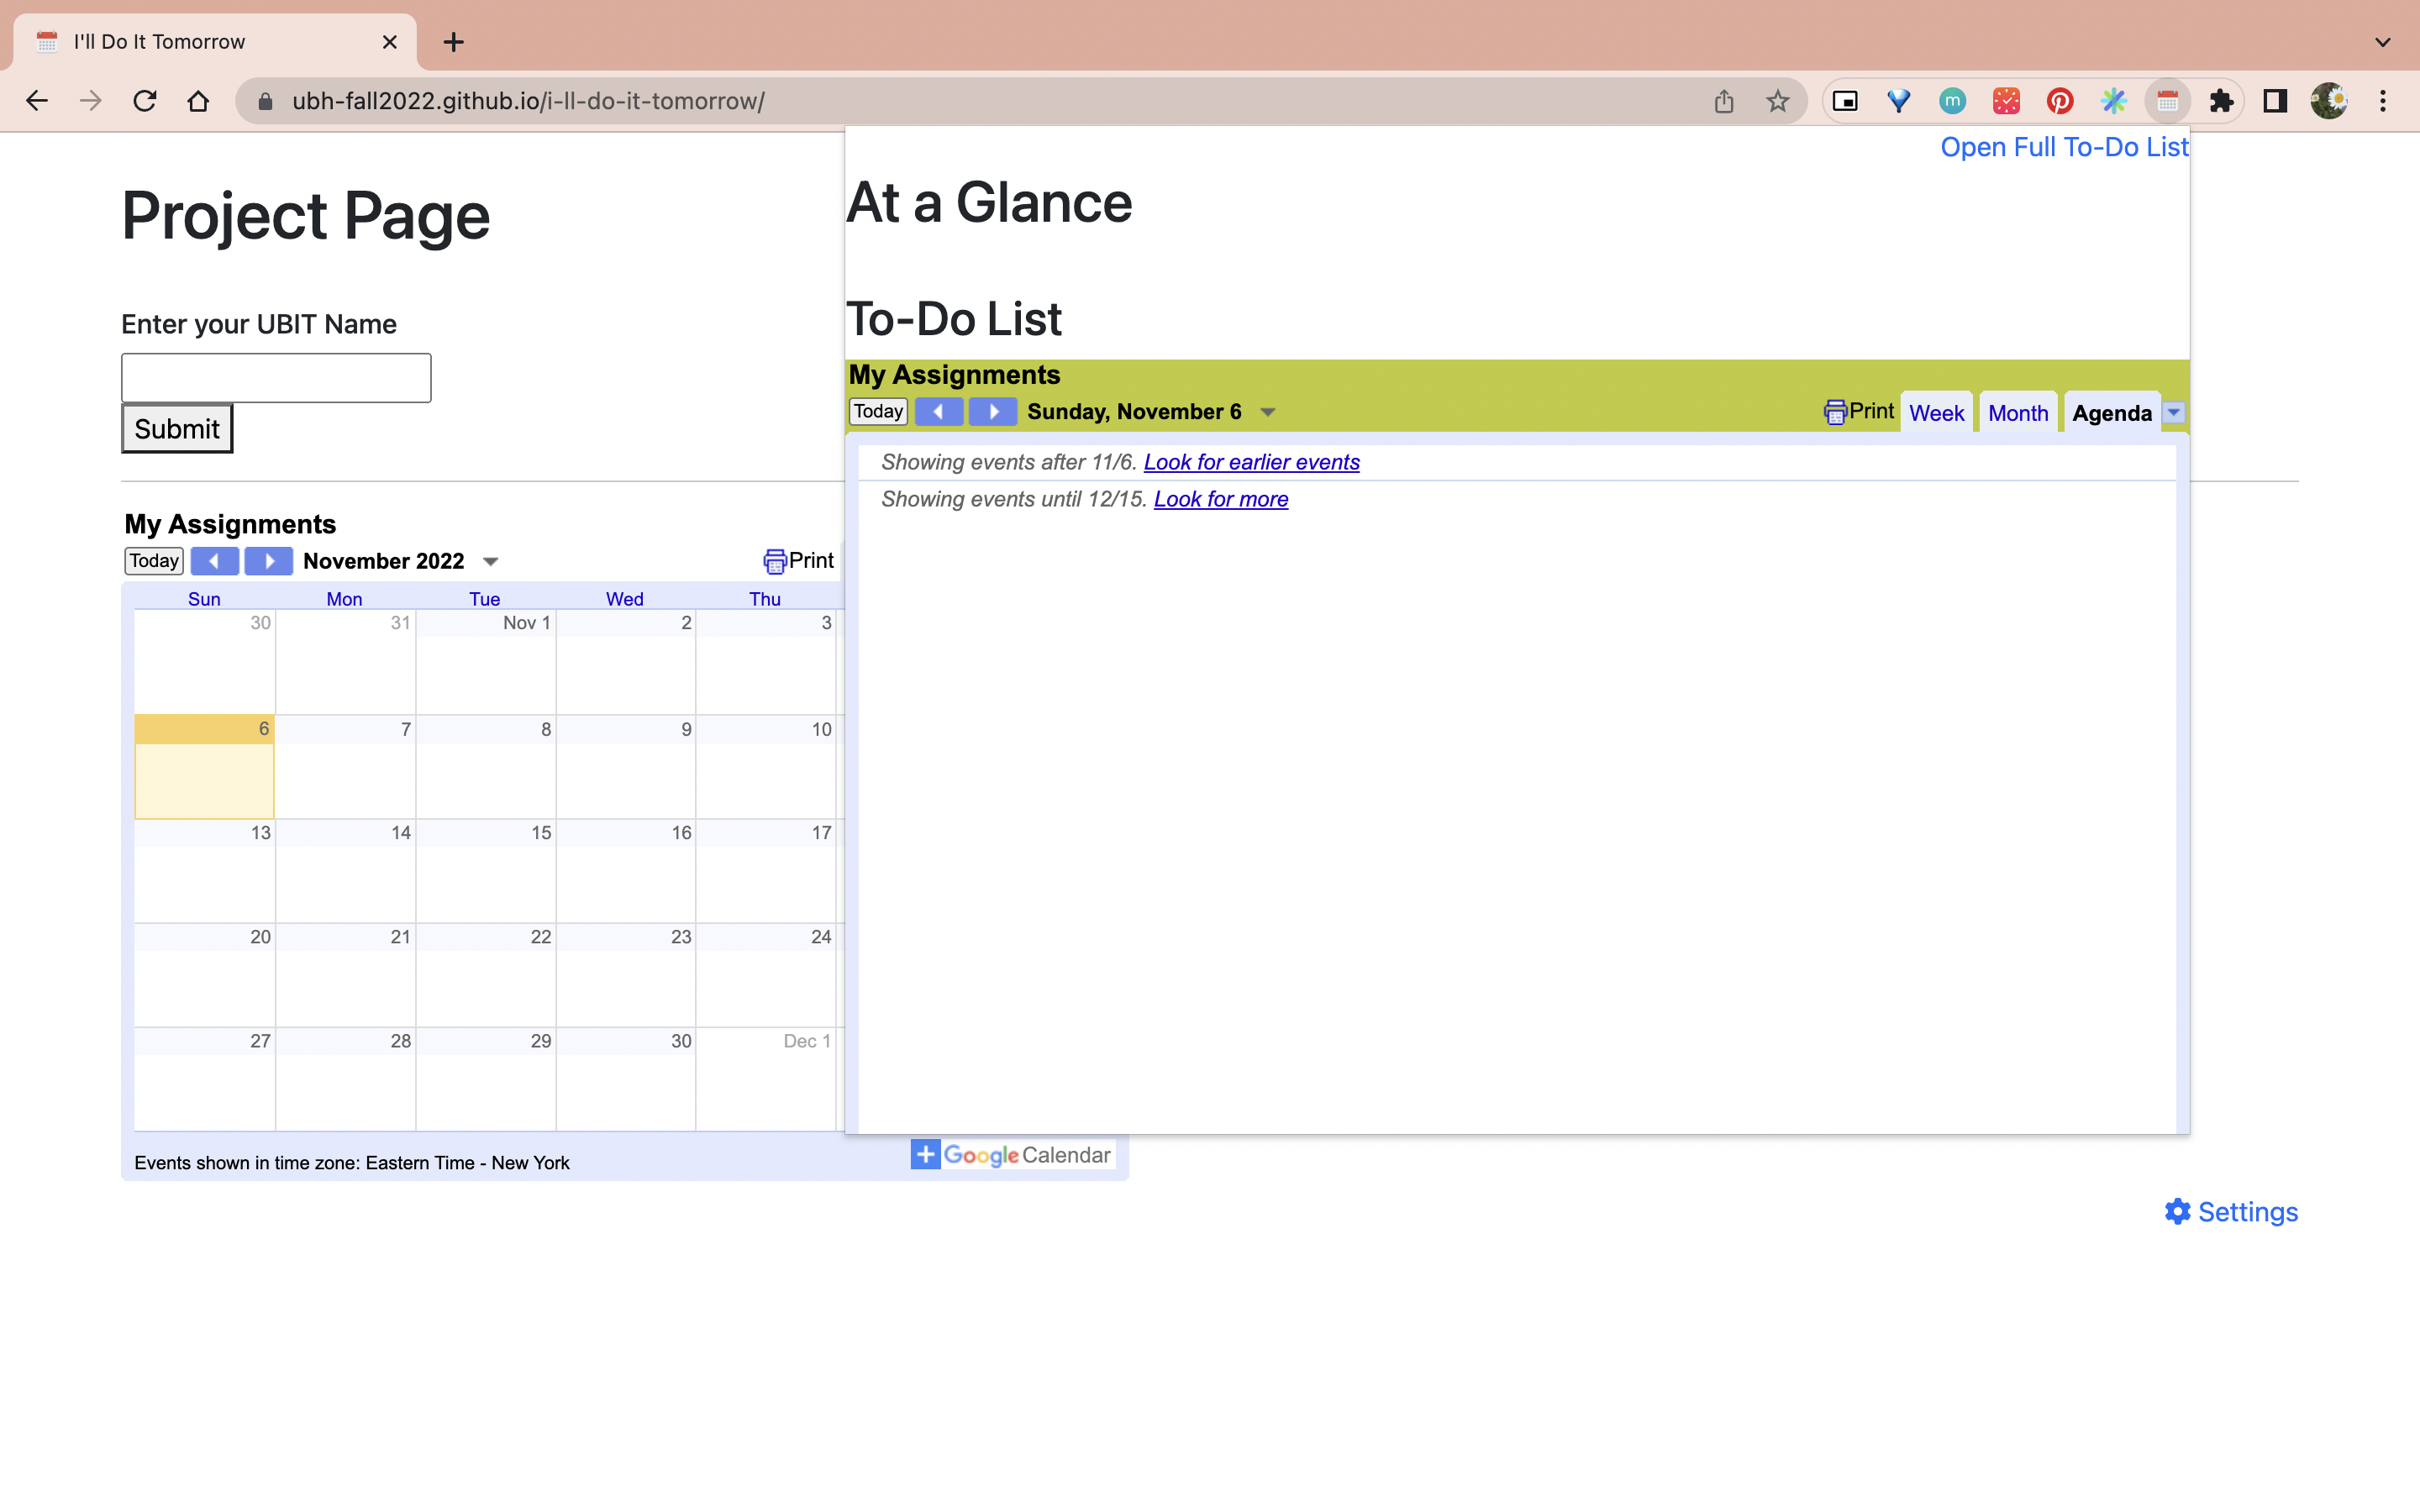Open the calendar extension icon in toolbar
Viewport: 2420px width, 1512px height.
coord(2167,101)
